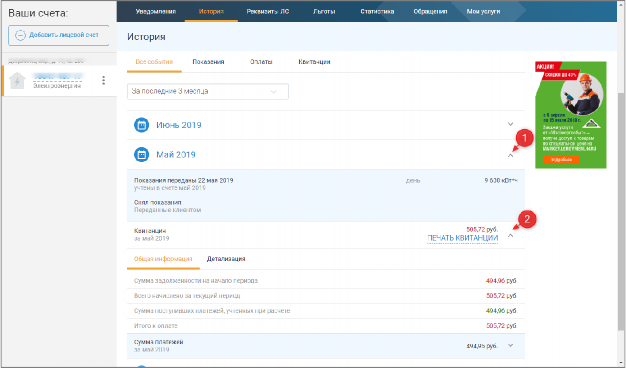
Task: Click the Июнь 2019 heading
Action: click(178, 125)
